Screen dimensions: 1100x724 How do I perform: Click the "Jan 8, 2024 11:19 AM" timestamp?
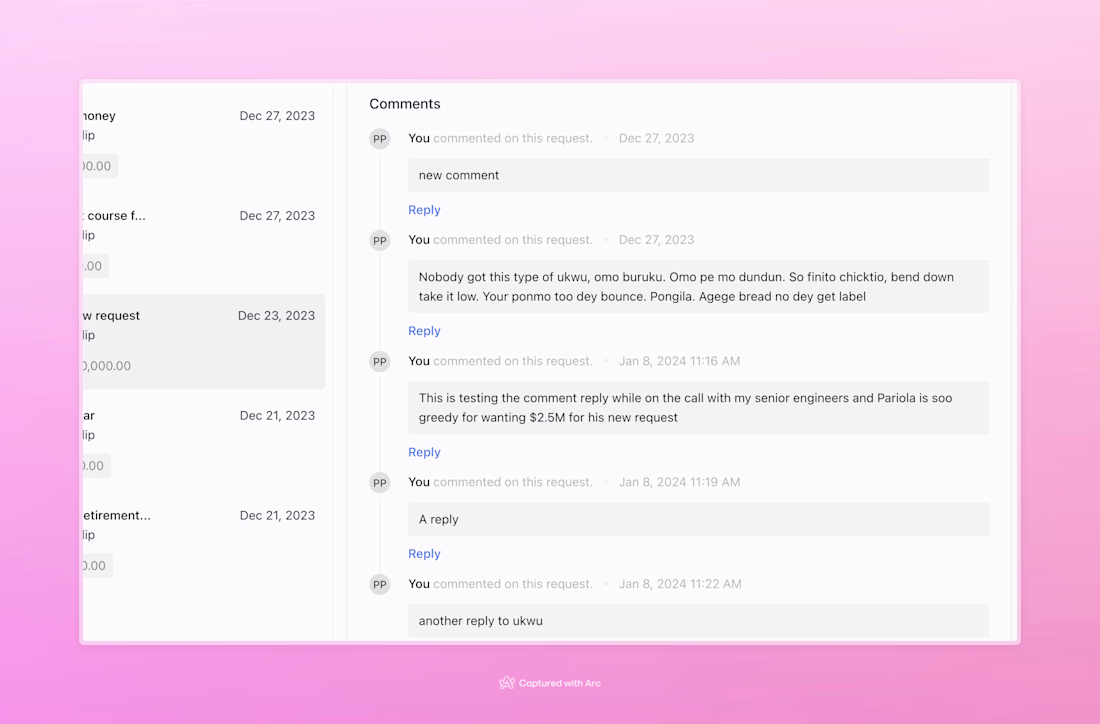(x=679, y=482)
